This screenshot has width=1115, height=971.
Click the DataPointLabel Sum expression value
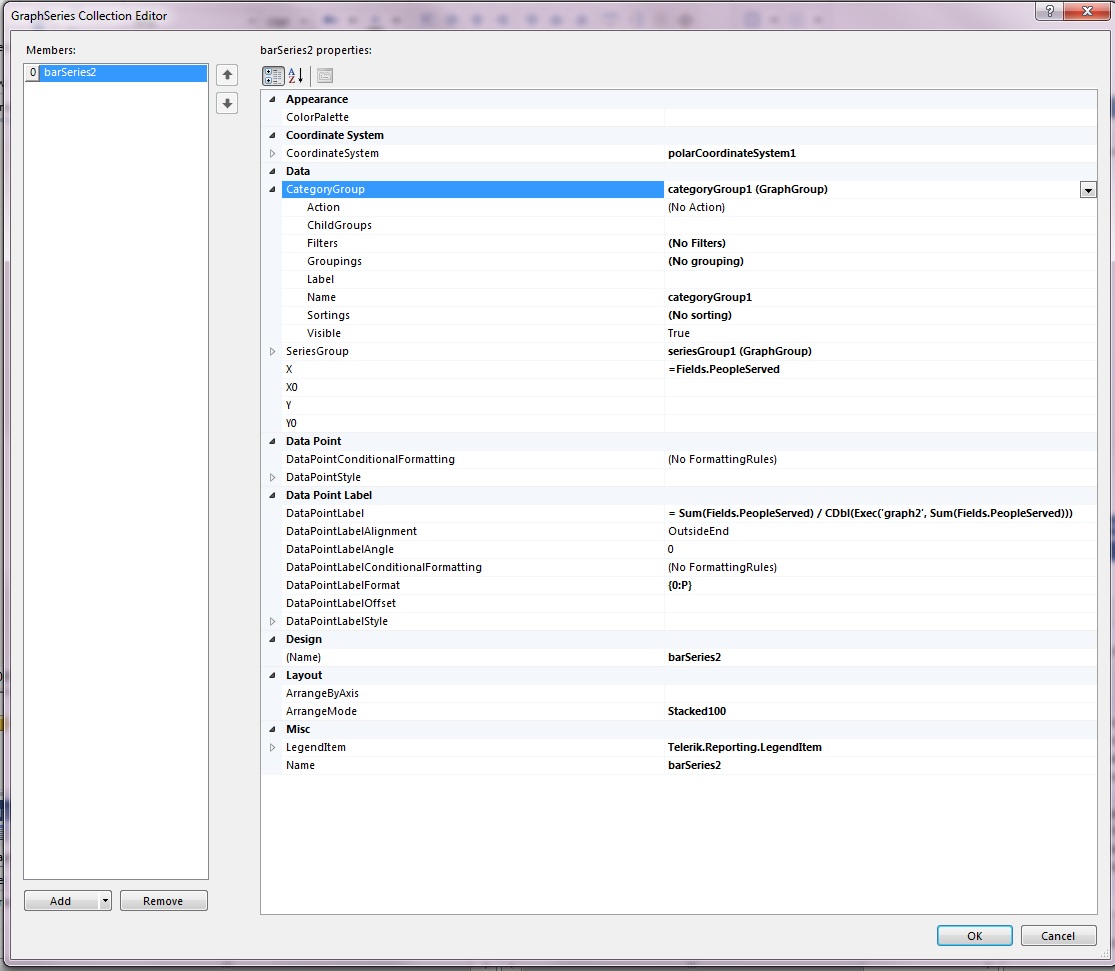(x=870, y=513)
